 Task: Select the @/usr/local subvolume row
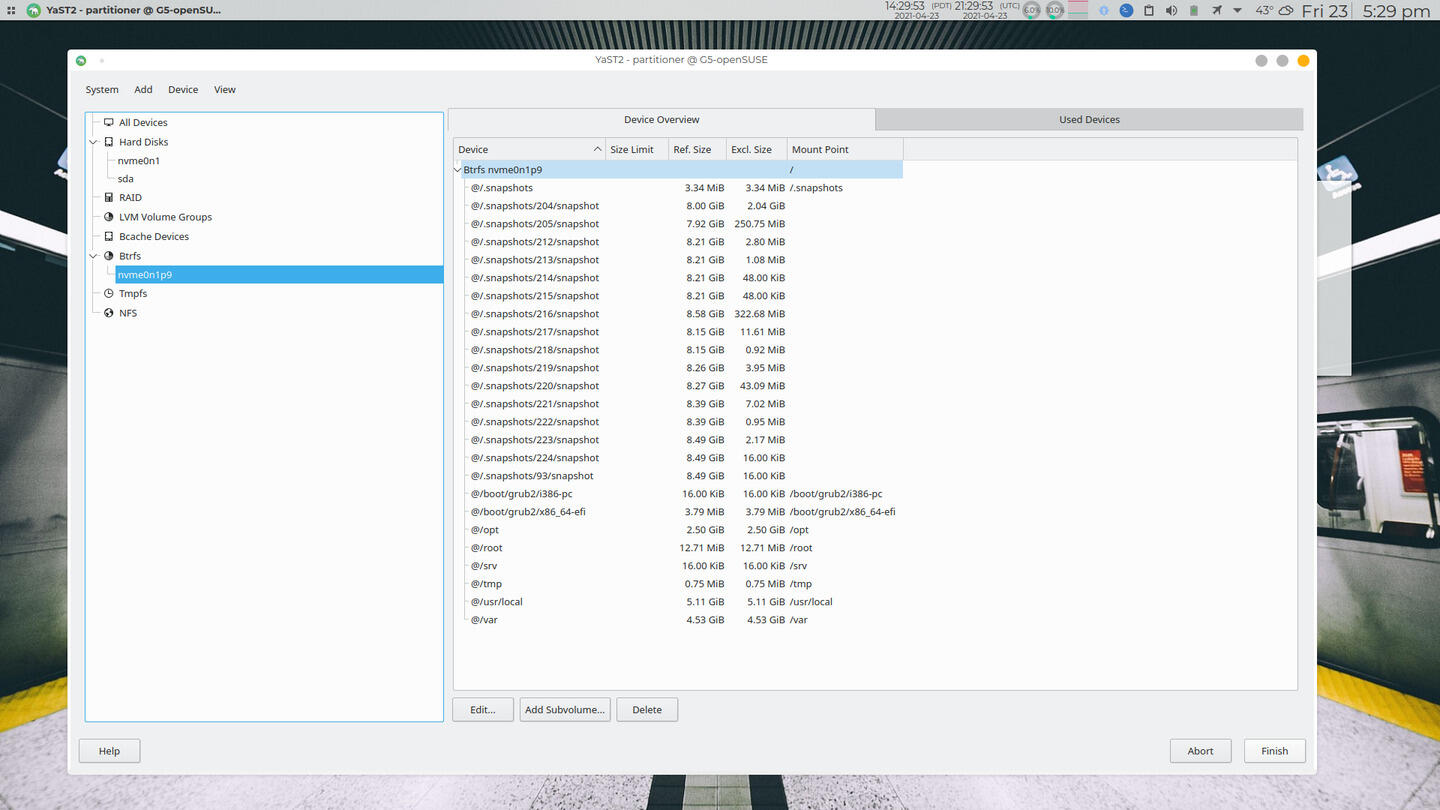tap(678, 602)
